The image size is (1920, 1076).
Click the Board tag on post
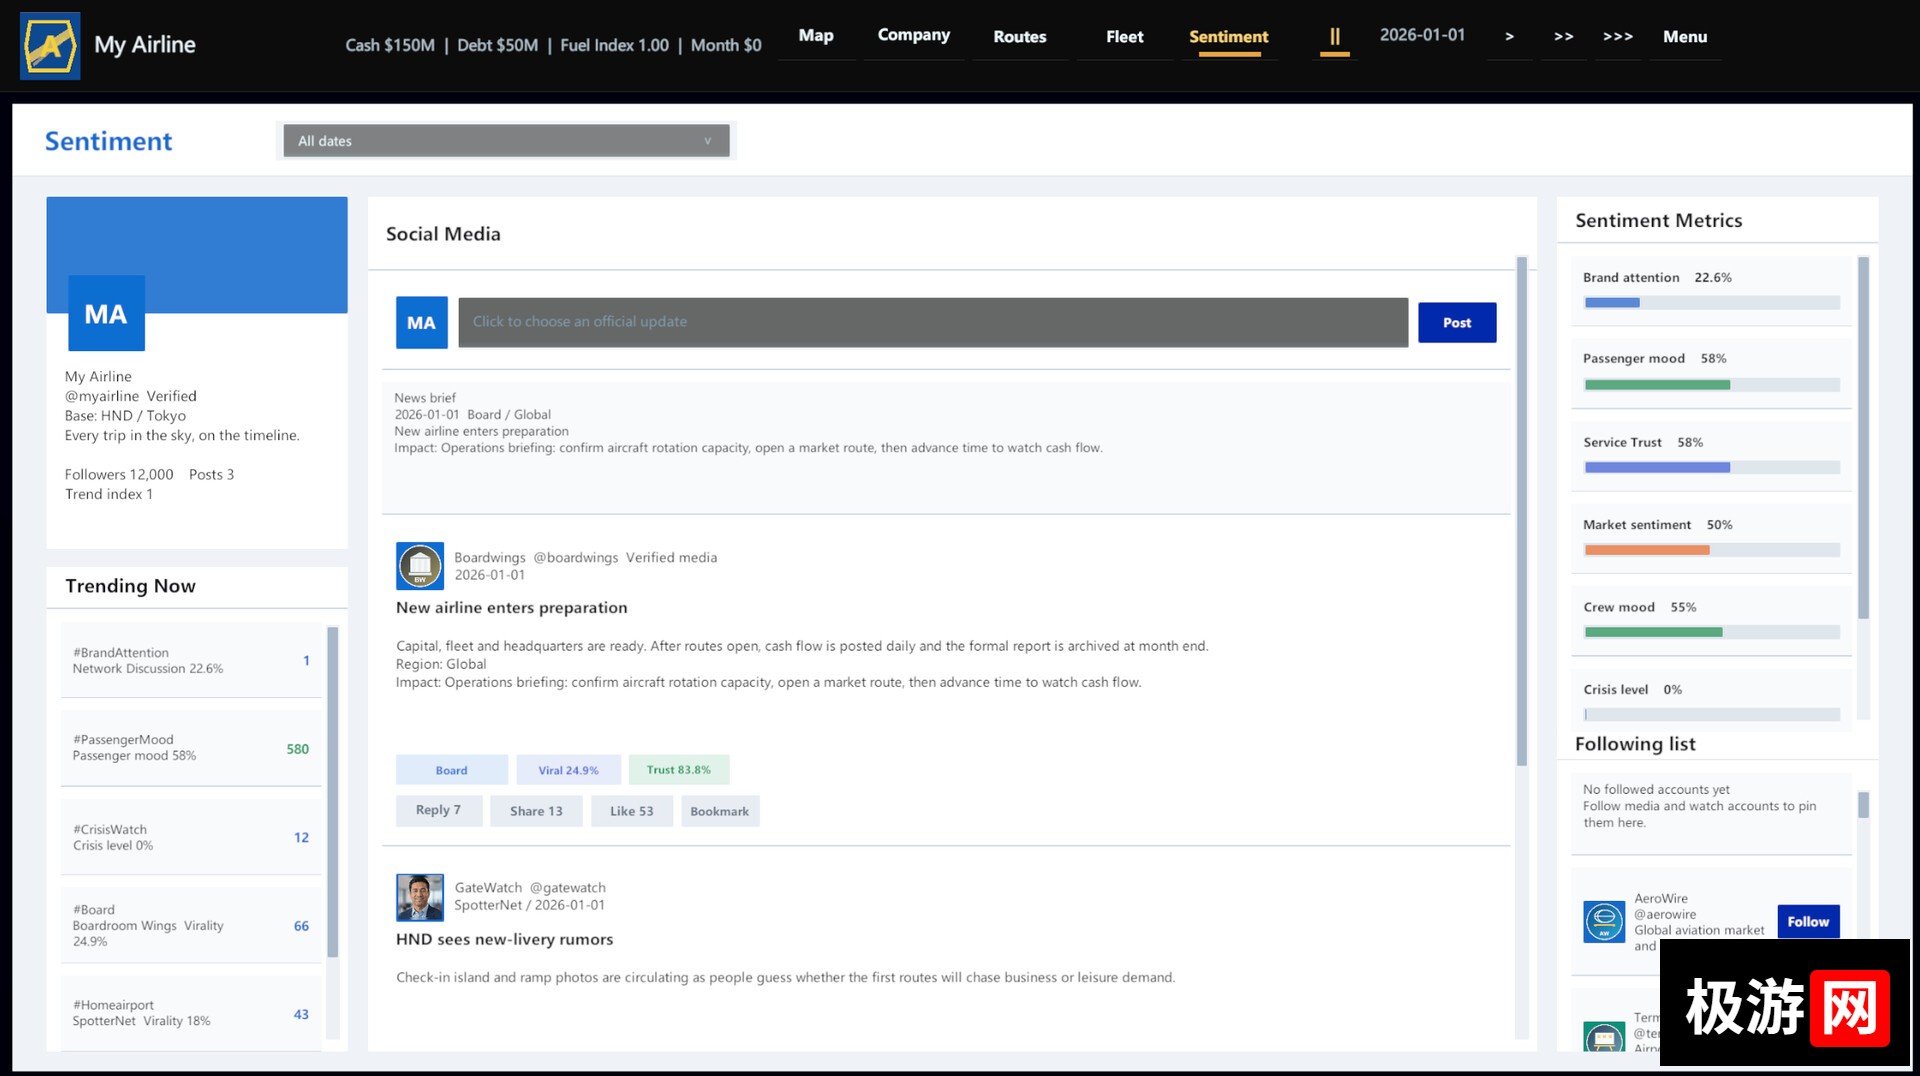point(452,770)
